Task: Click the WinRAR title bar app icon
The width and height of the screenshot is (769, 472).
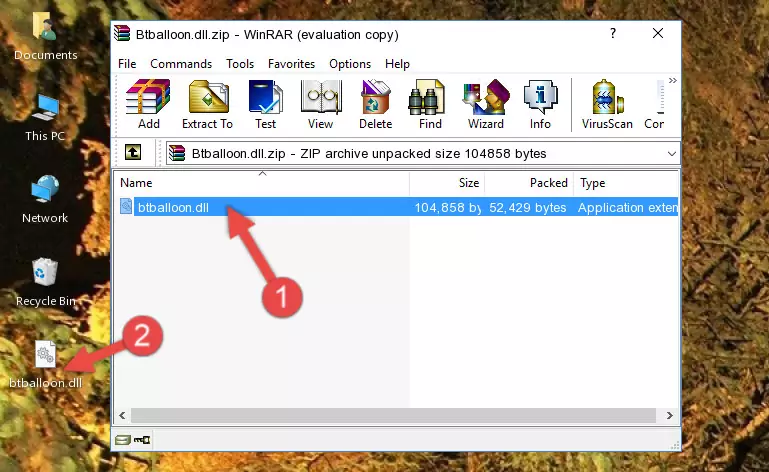Action: click(122, 33)
